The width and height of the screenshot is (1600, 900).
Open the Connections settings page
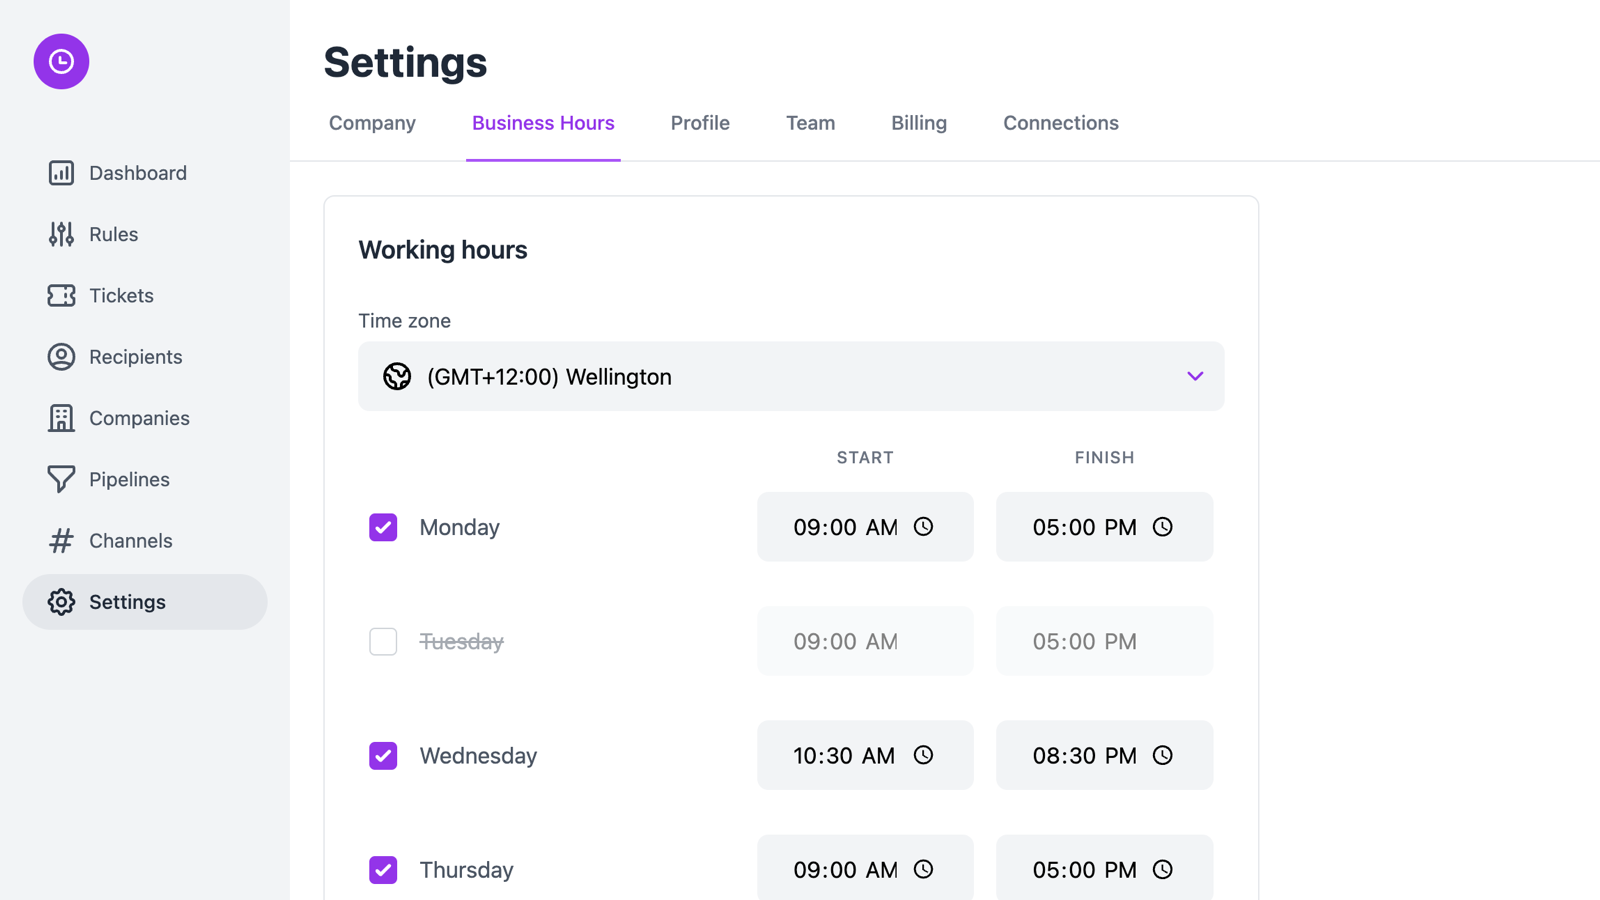click(x=1060, y=123)
